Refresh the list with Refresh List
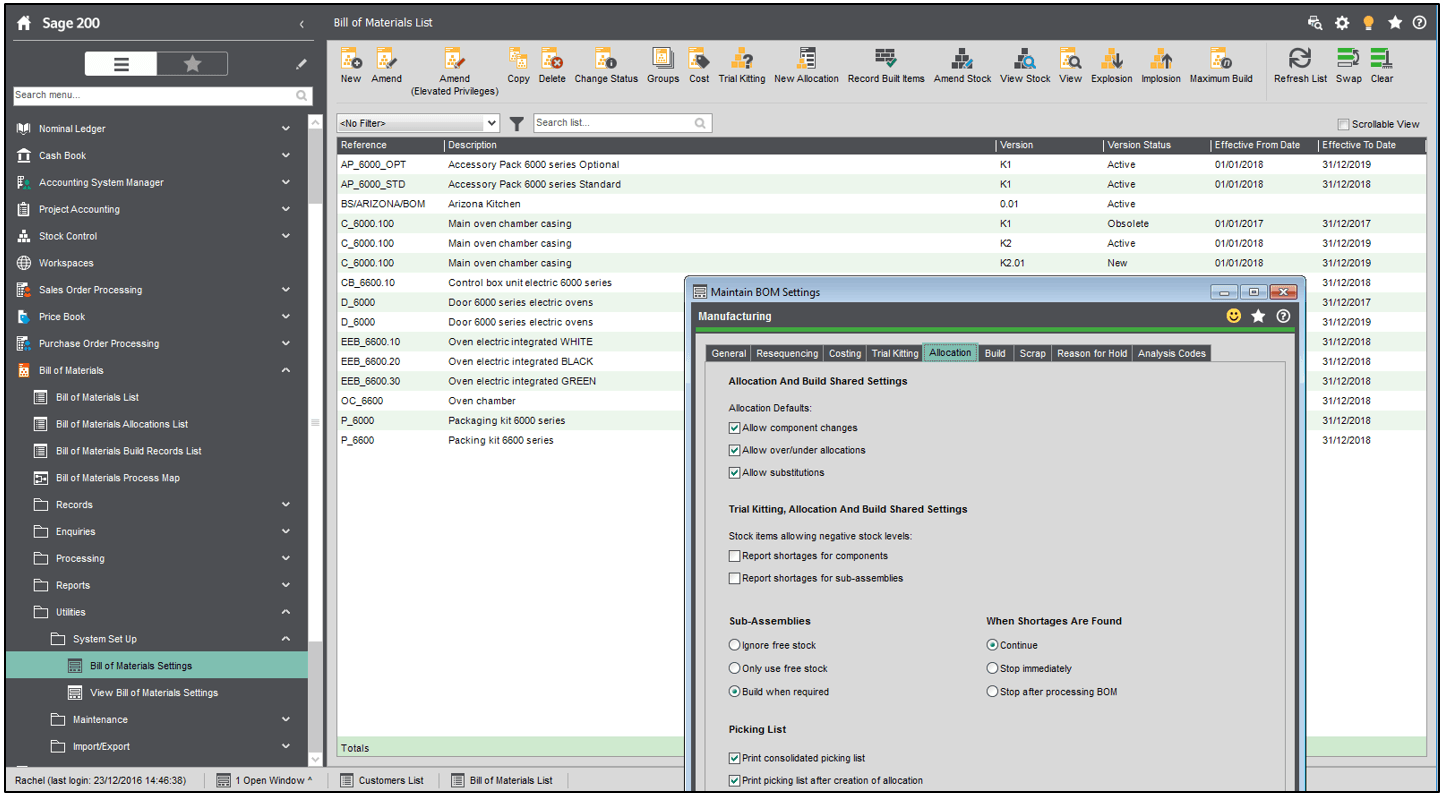 click(1300, 59)
